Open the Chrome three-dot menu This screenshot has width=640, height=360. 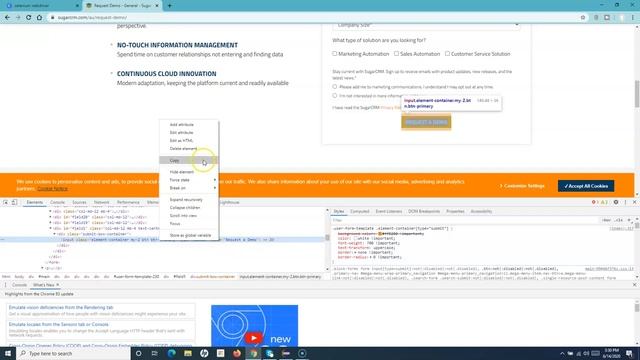click(x=633, y=18)
